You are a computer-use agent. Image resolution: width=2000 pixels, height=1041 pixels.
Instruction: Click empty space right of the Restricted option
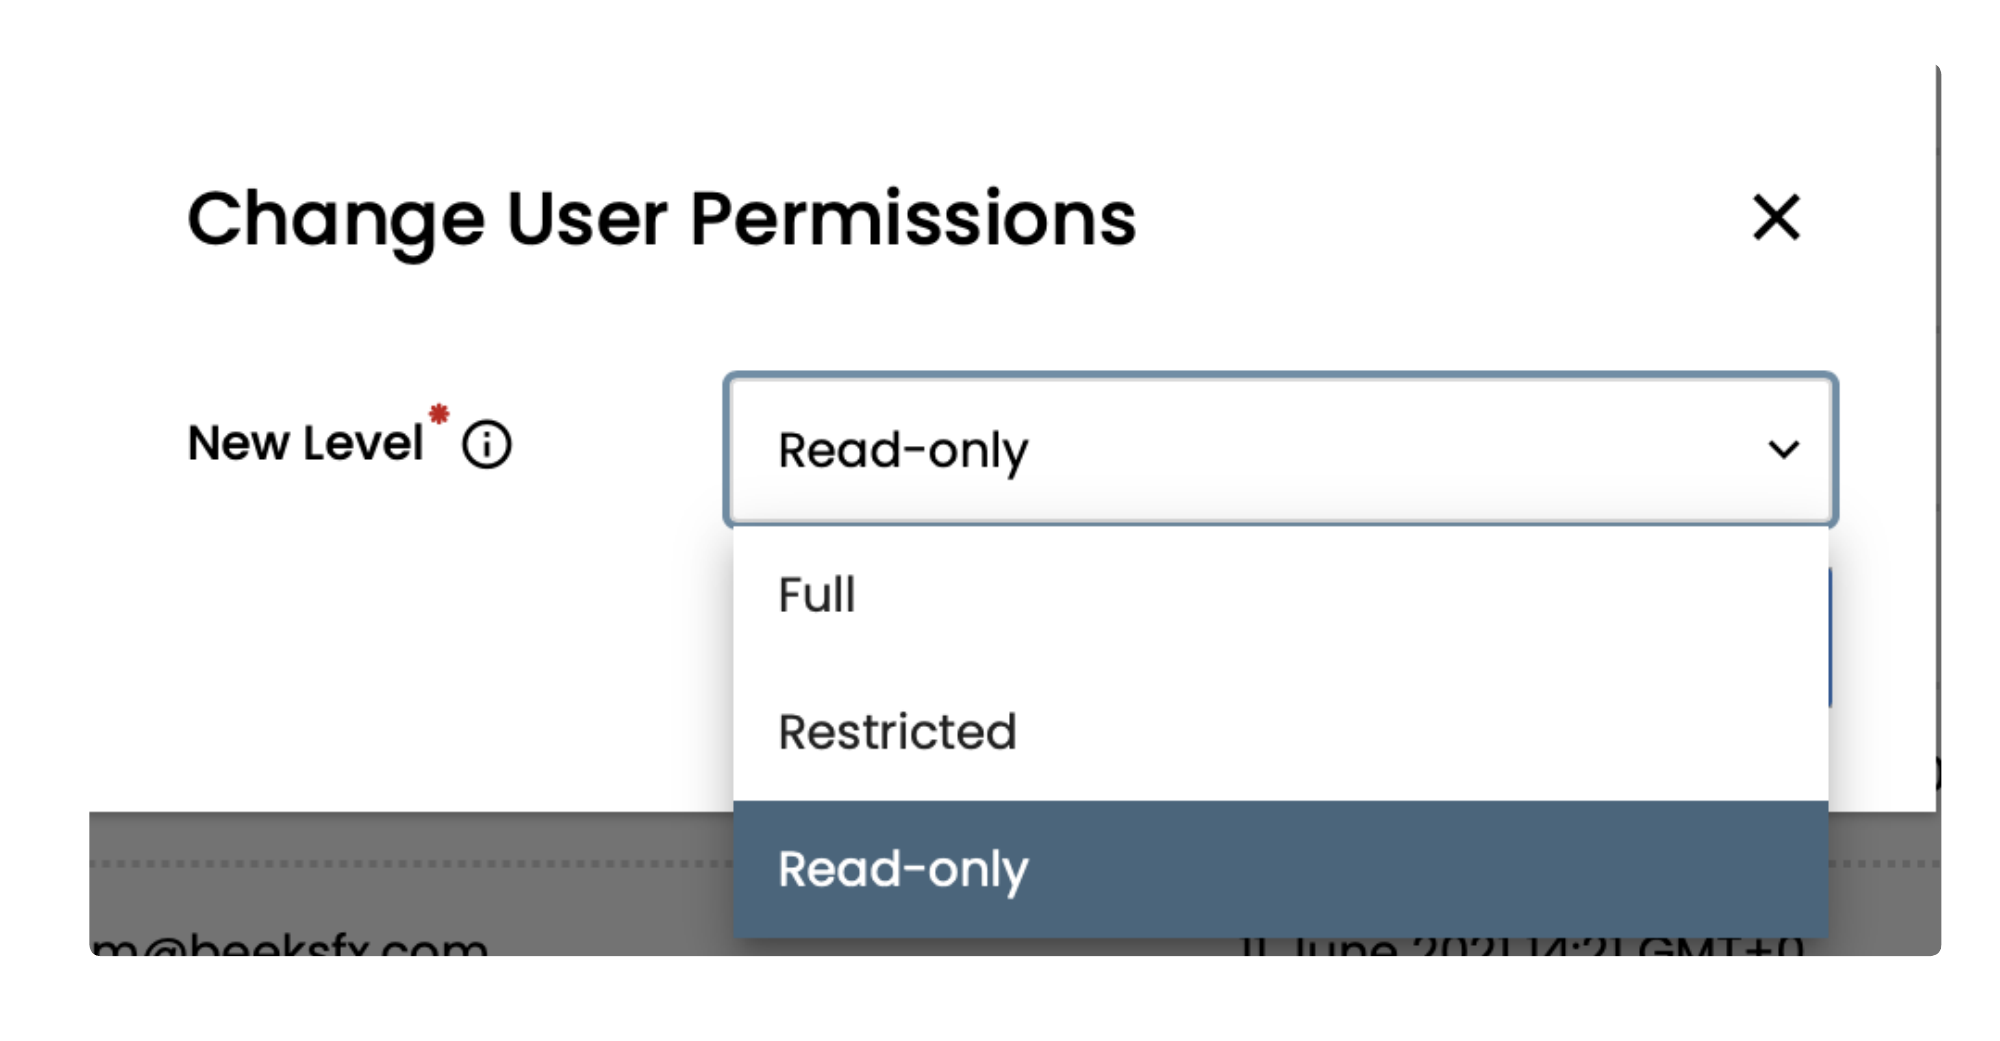click(x=1400, y=732)
